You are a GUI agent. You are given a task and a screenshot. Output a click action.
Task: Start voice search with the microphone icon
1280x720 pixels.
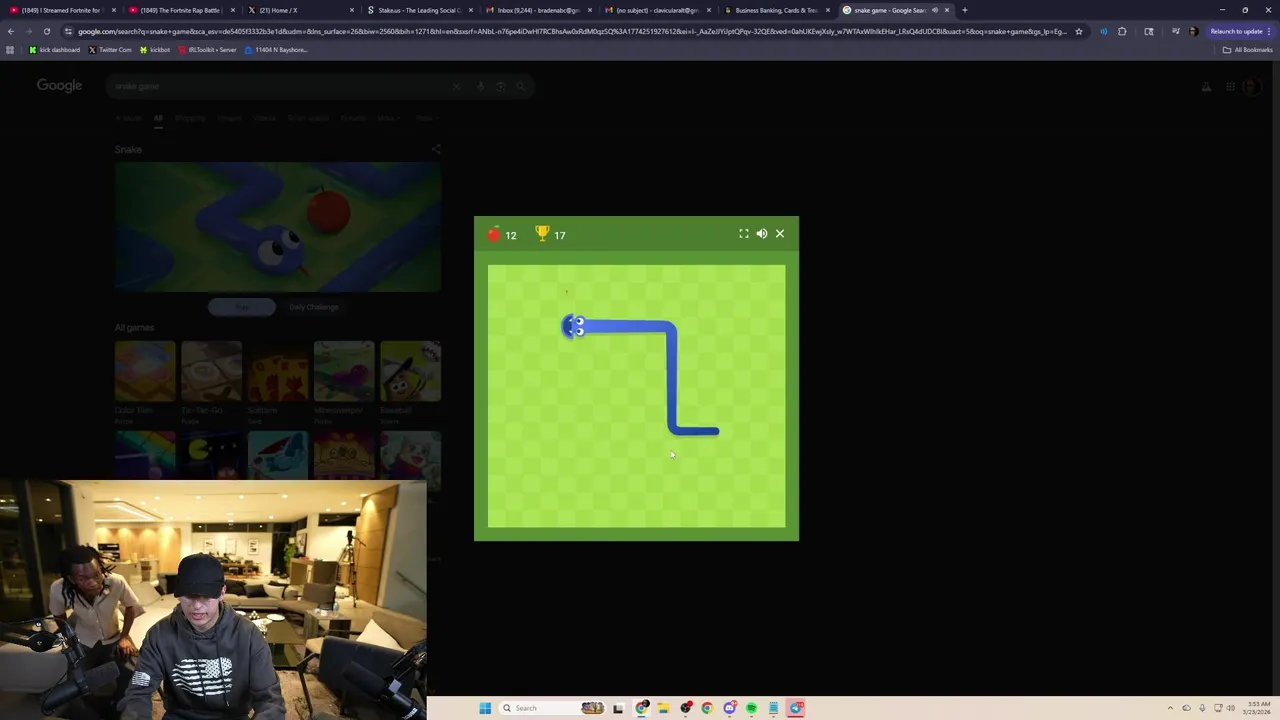pos(481,86)
